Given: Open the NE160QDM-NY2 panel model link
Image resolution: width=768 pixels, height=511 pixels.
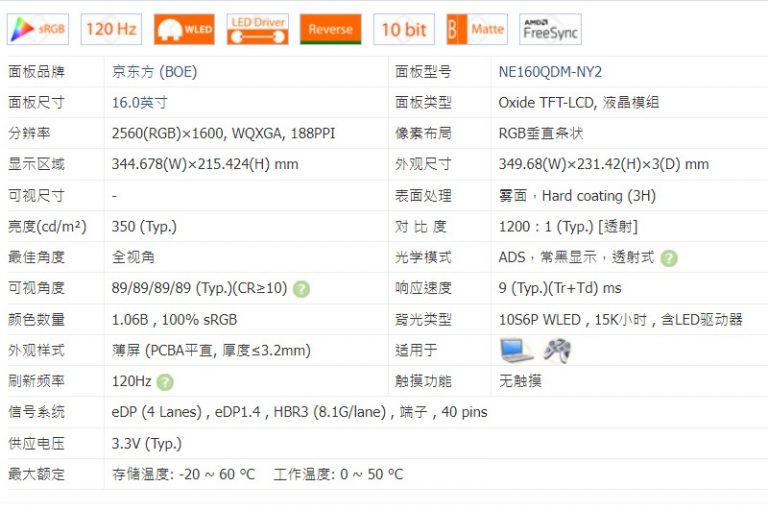Looking at the screenshot, I should [550, 72].
